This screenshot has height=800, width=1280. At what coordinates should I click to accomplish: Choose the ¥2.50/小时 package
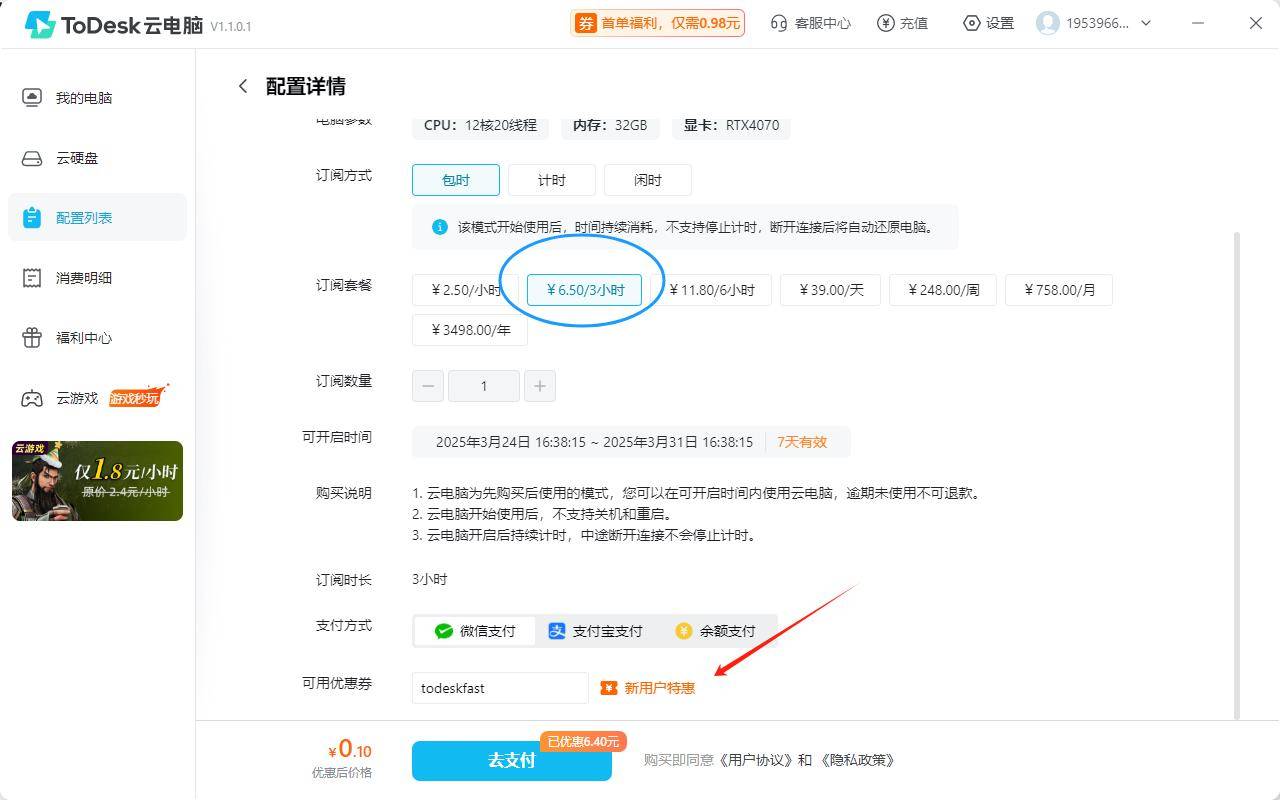[x=465, y=290]
